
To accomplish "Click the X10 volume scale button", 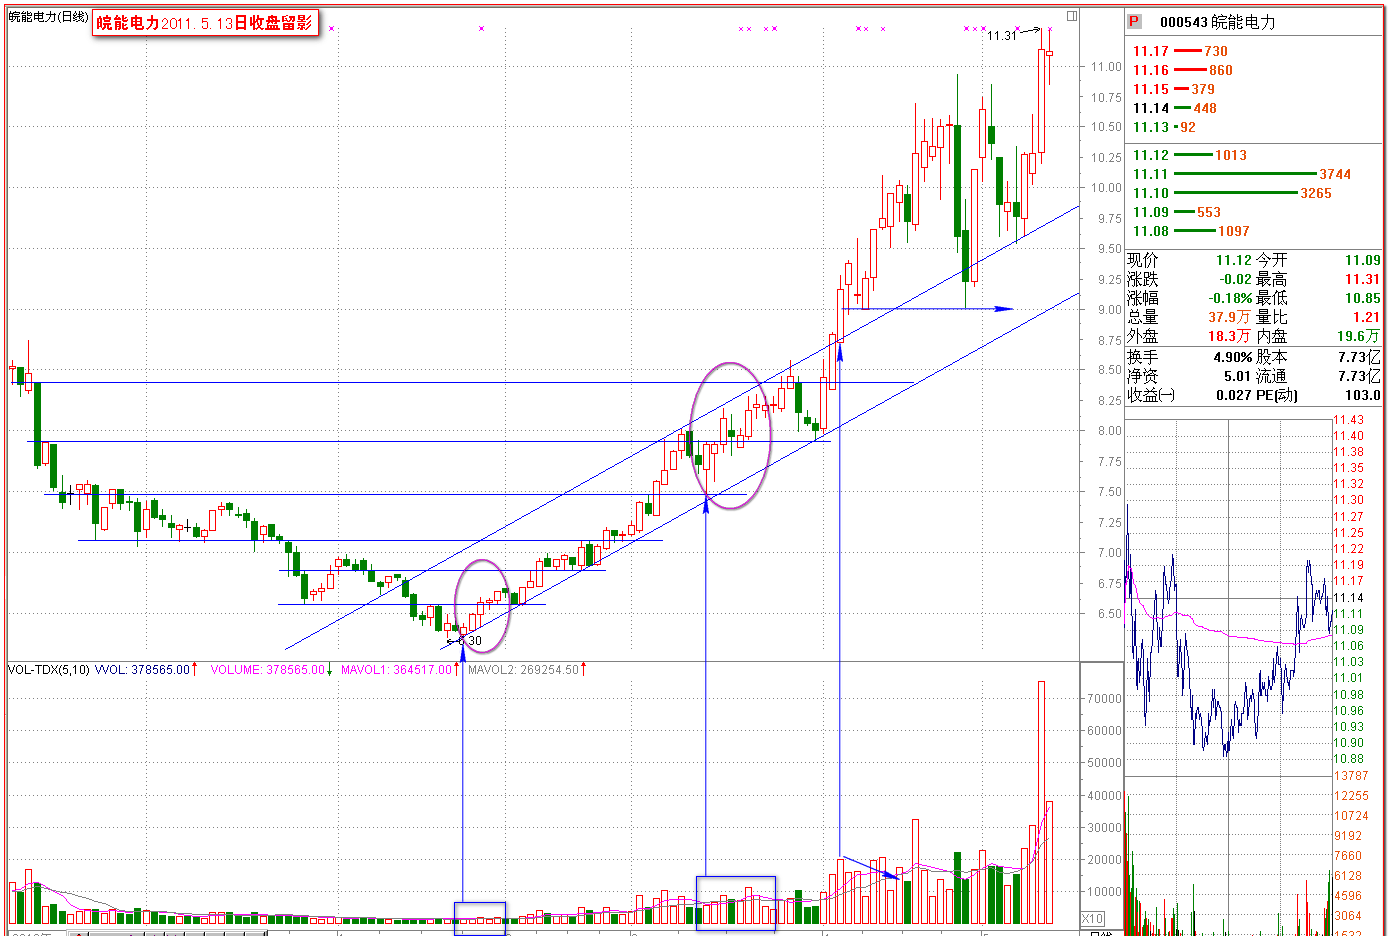I will pos(1092,918).
